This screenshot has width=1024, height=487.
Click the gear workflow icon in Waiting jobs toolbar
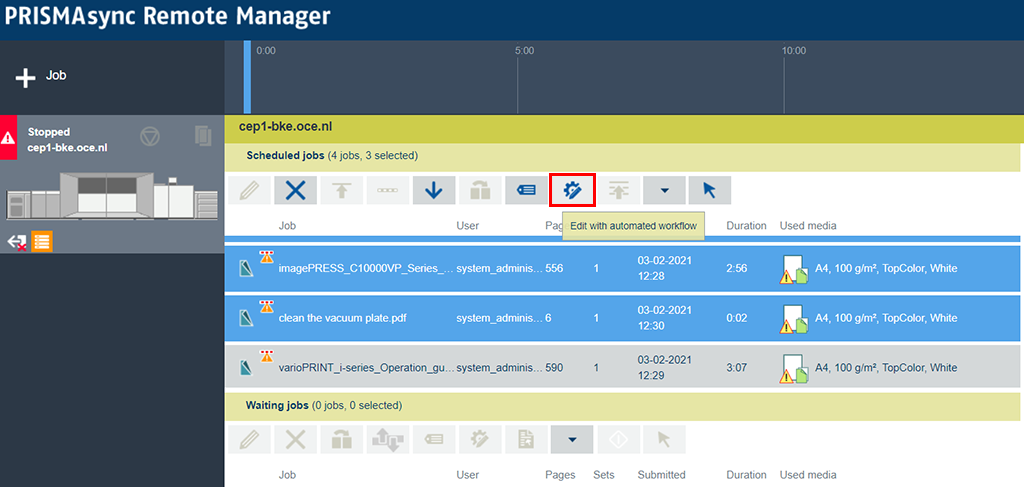480,439
